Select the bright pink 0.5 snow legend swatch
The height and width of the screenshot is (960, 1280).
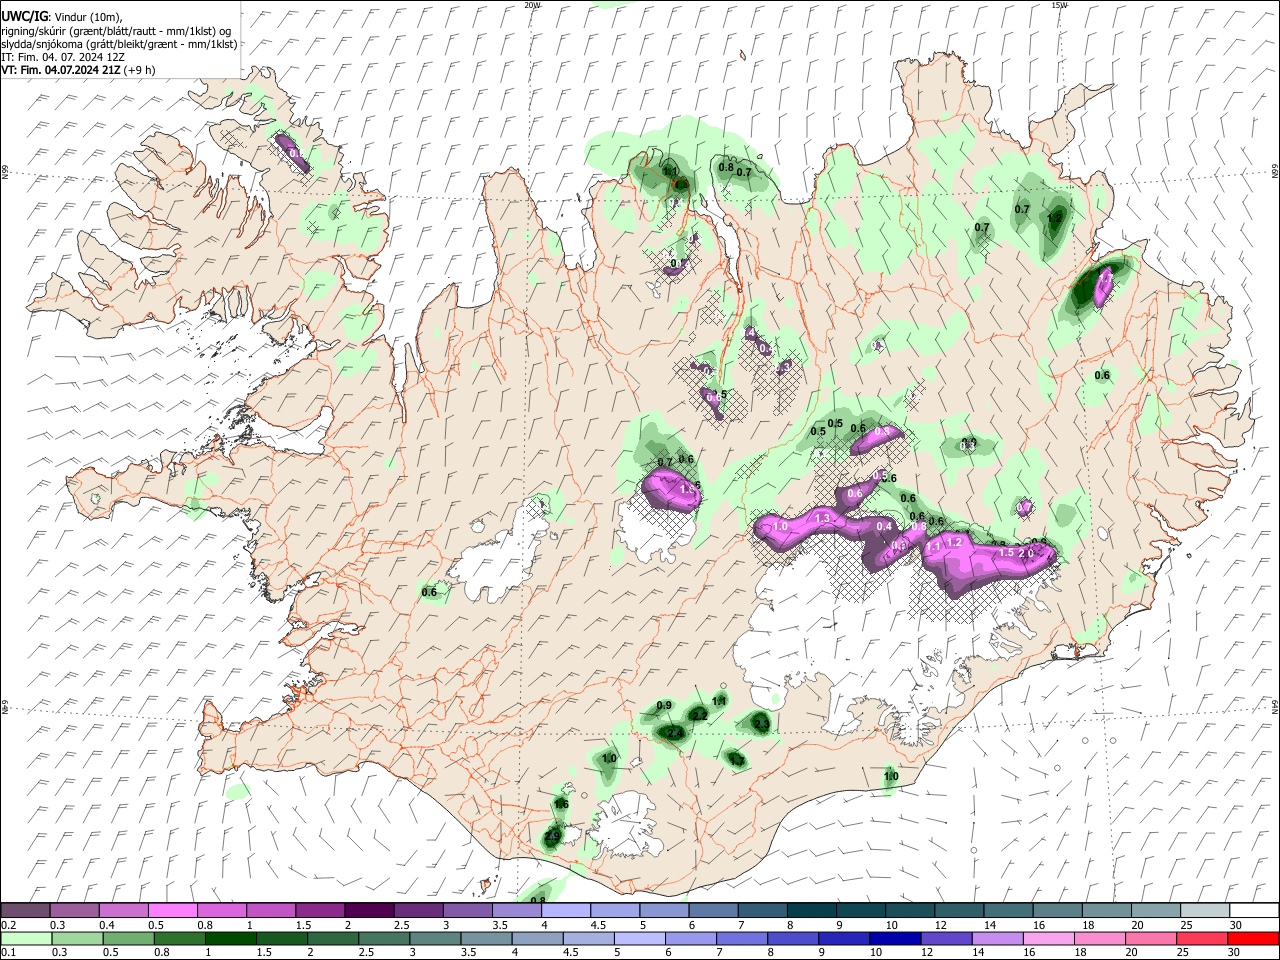pyautogui.click(x=172, y=910)
